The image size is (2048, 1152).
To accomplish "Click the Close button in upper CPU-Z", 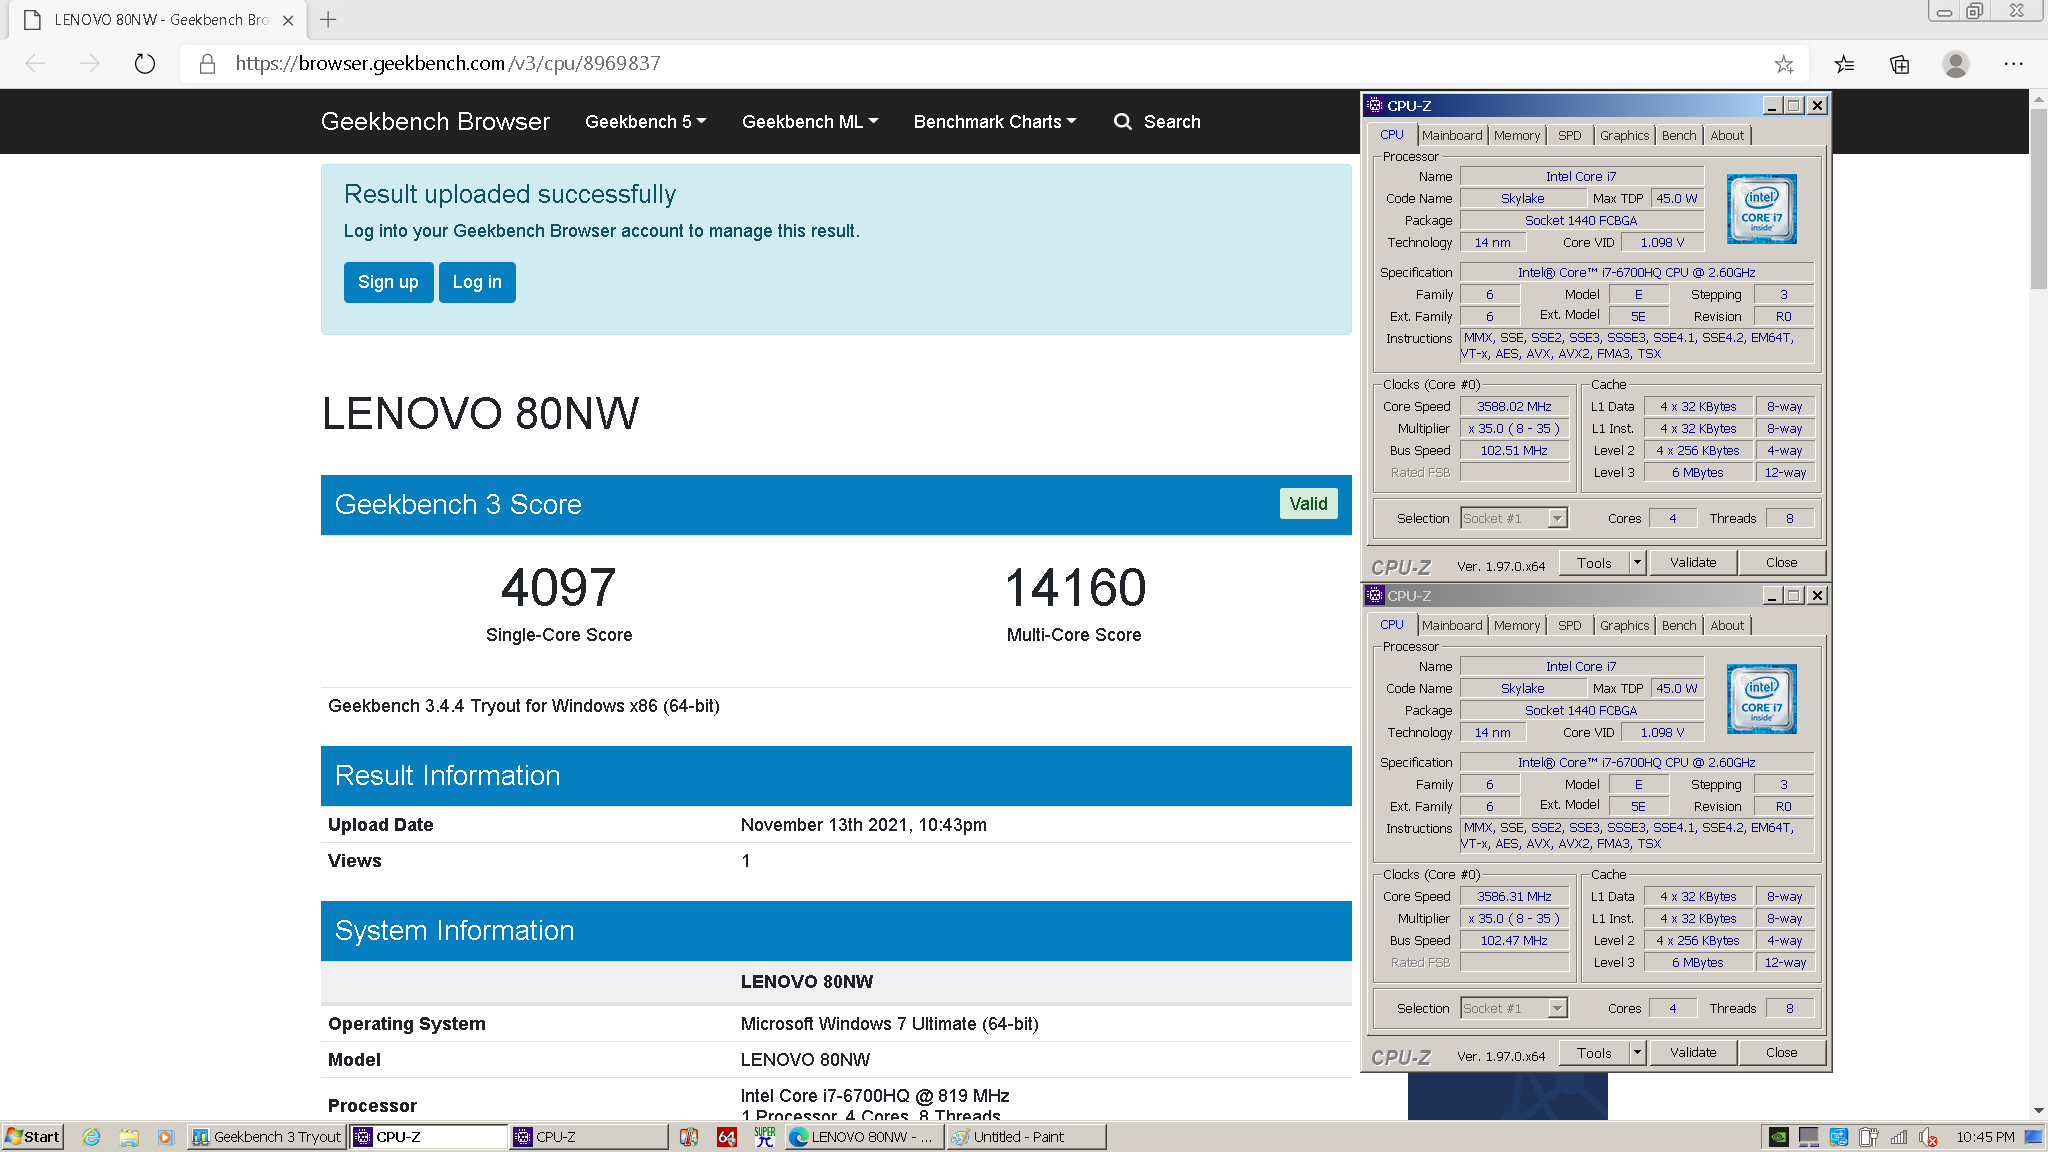I will [1781, 563].
